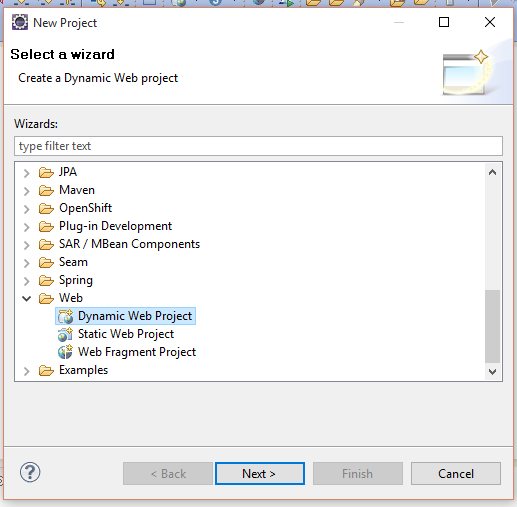Click the SAR / MBean Components folder icon
517x507 pixels.
tap(46, 244)
